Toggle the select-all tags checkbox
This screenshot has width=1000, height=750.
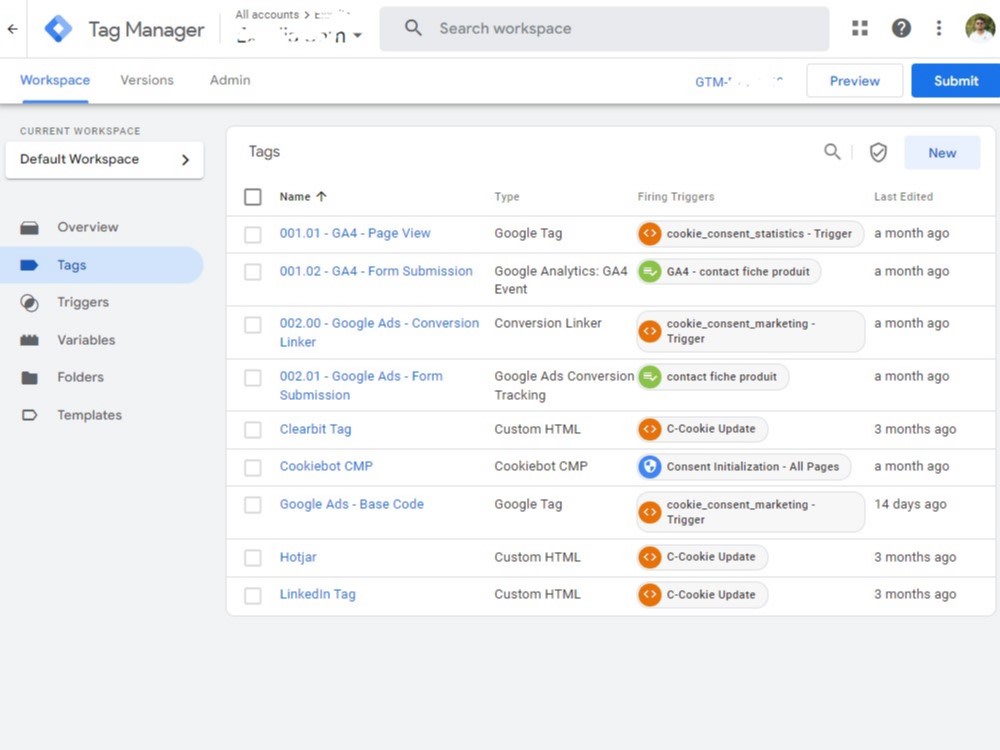(x=253, y=196)
